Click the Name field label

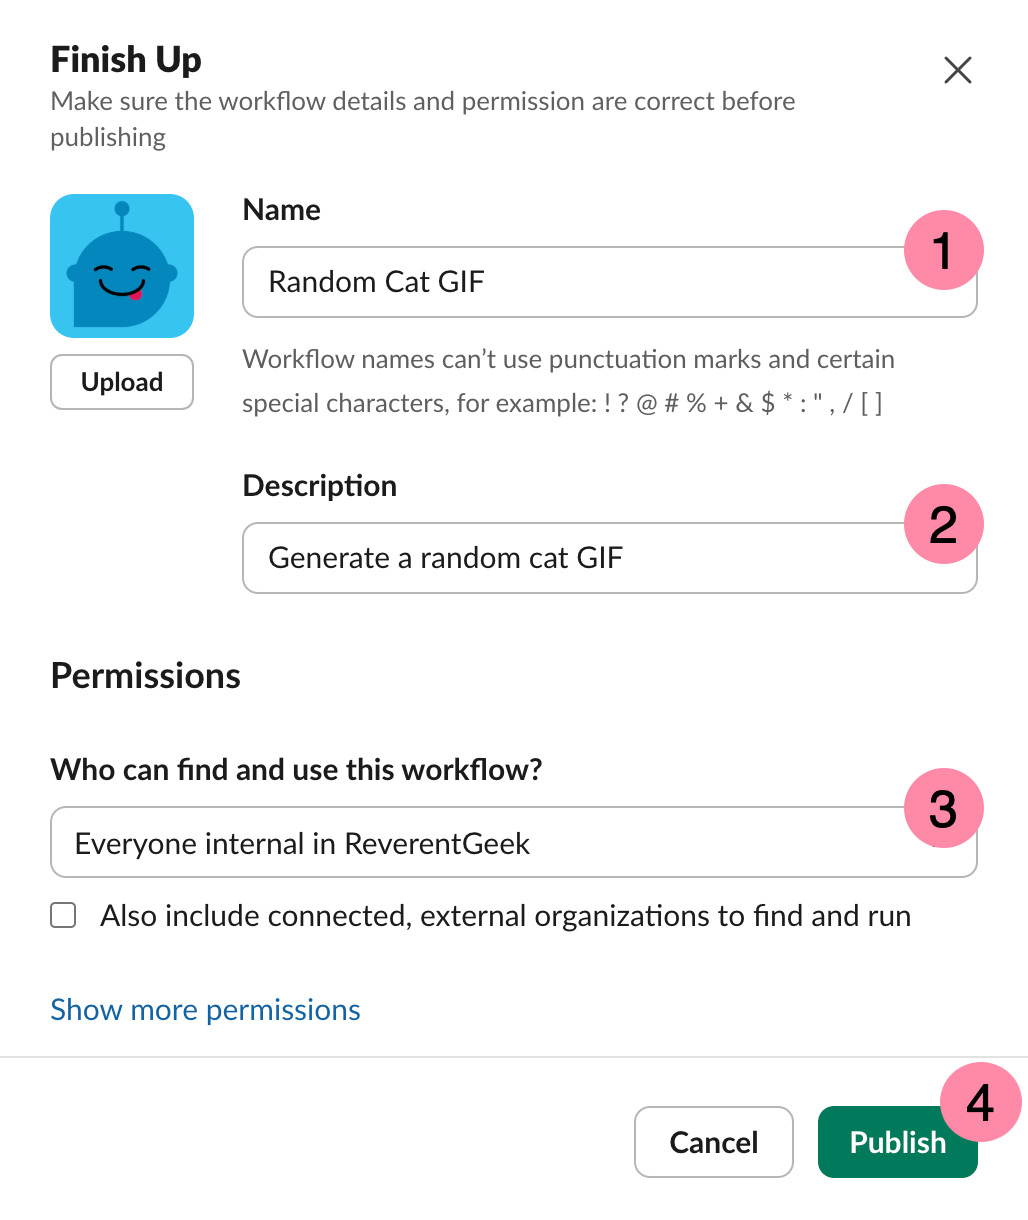[x=282, y=210]
